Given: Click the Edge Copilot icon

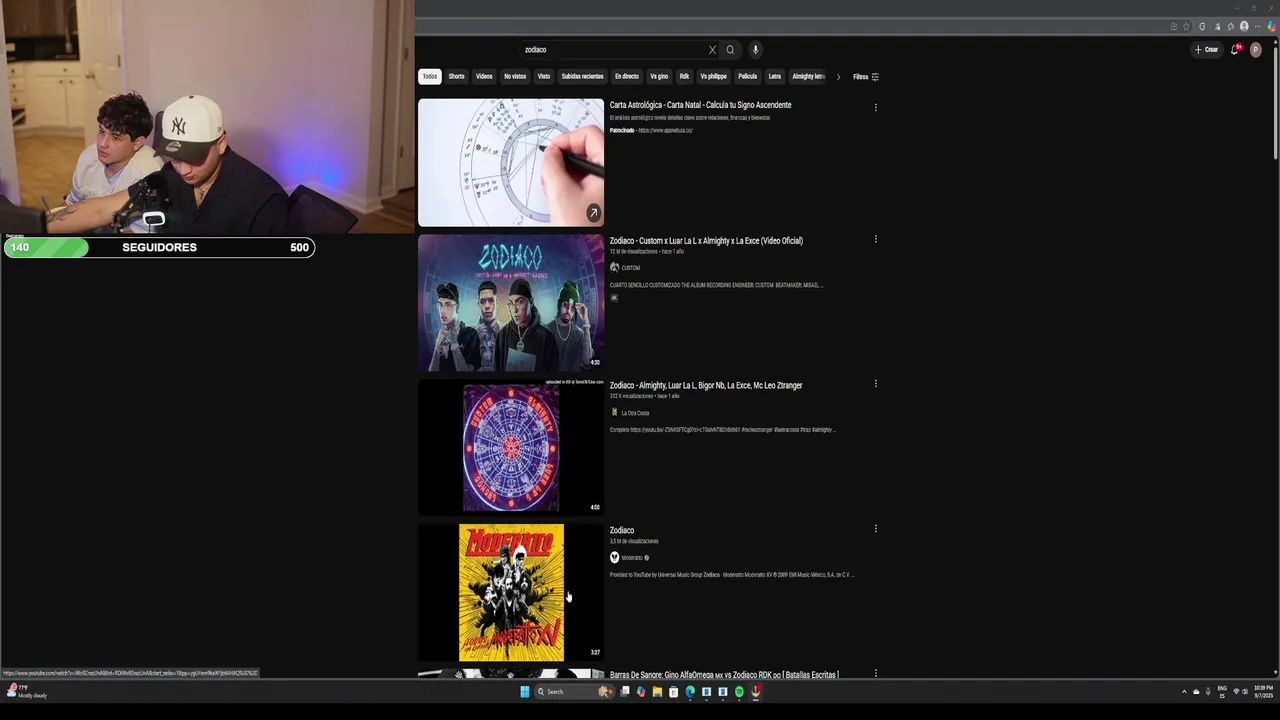Looking at the screenshot, I should [x=1272, y=26].
